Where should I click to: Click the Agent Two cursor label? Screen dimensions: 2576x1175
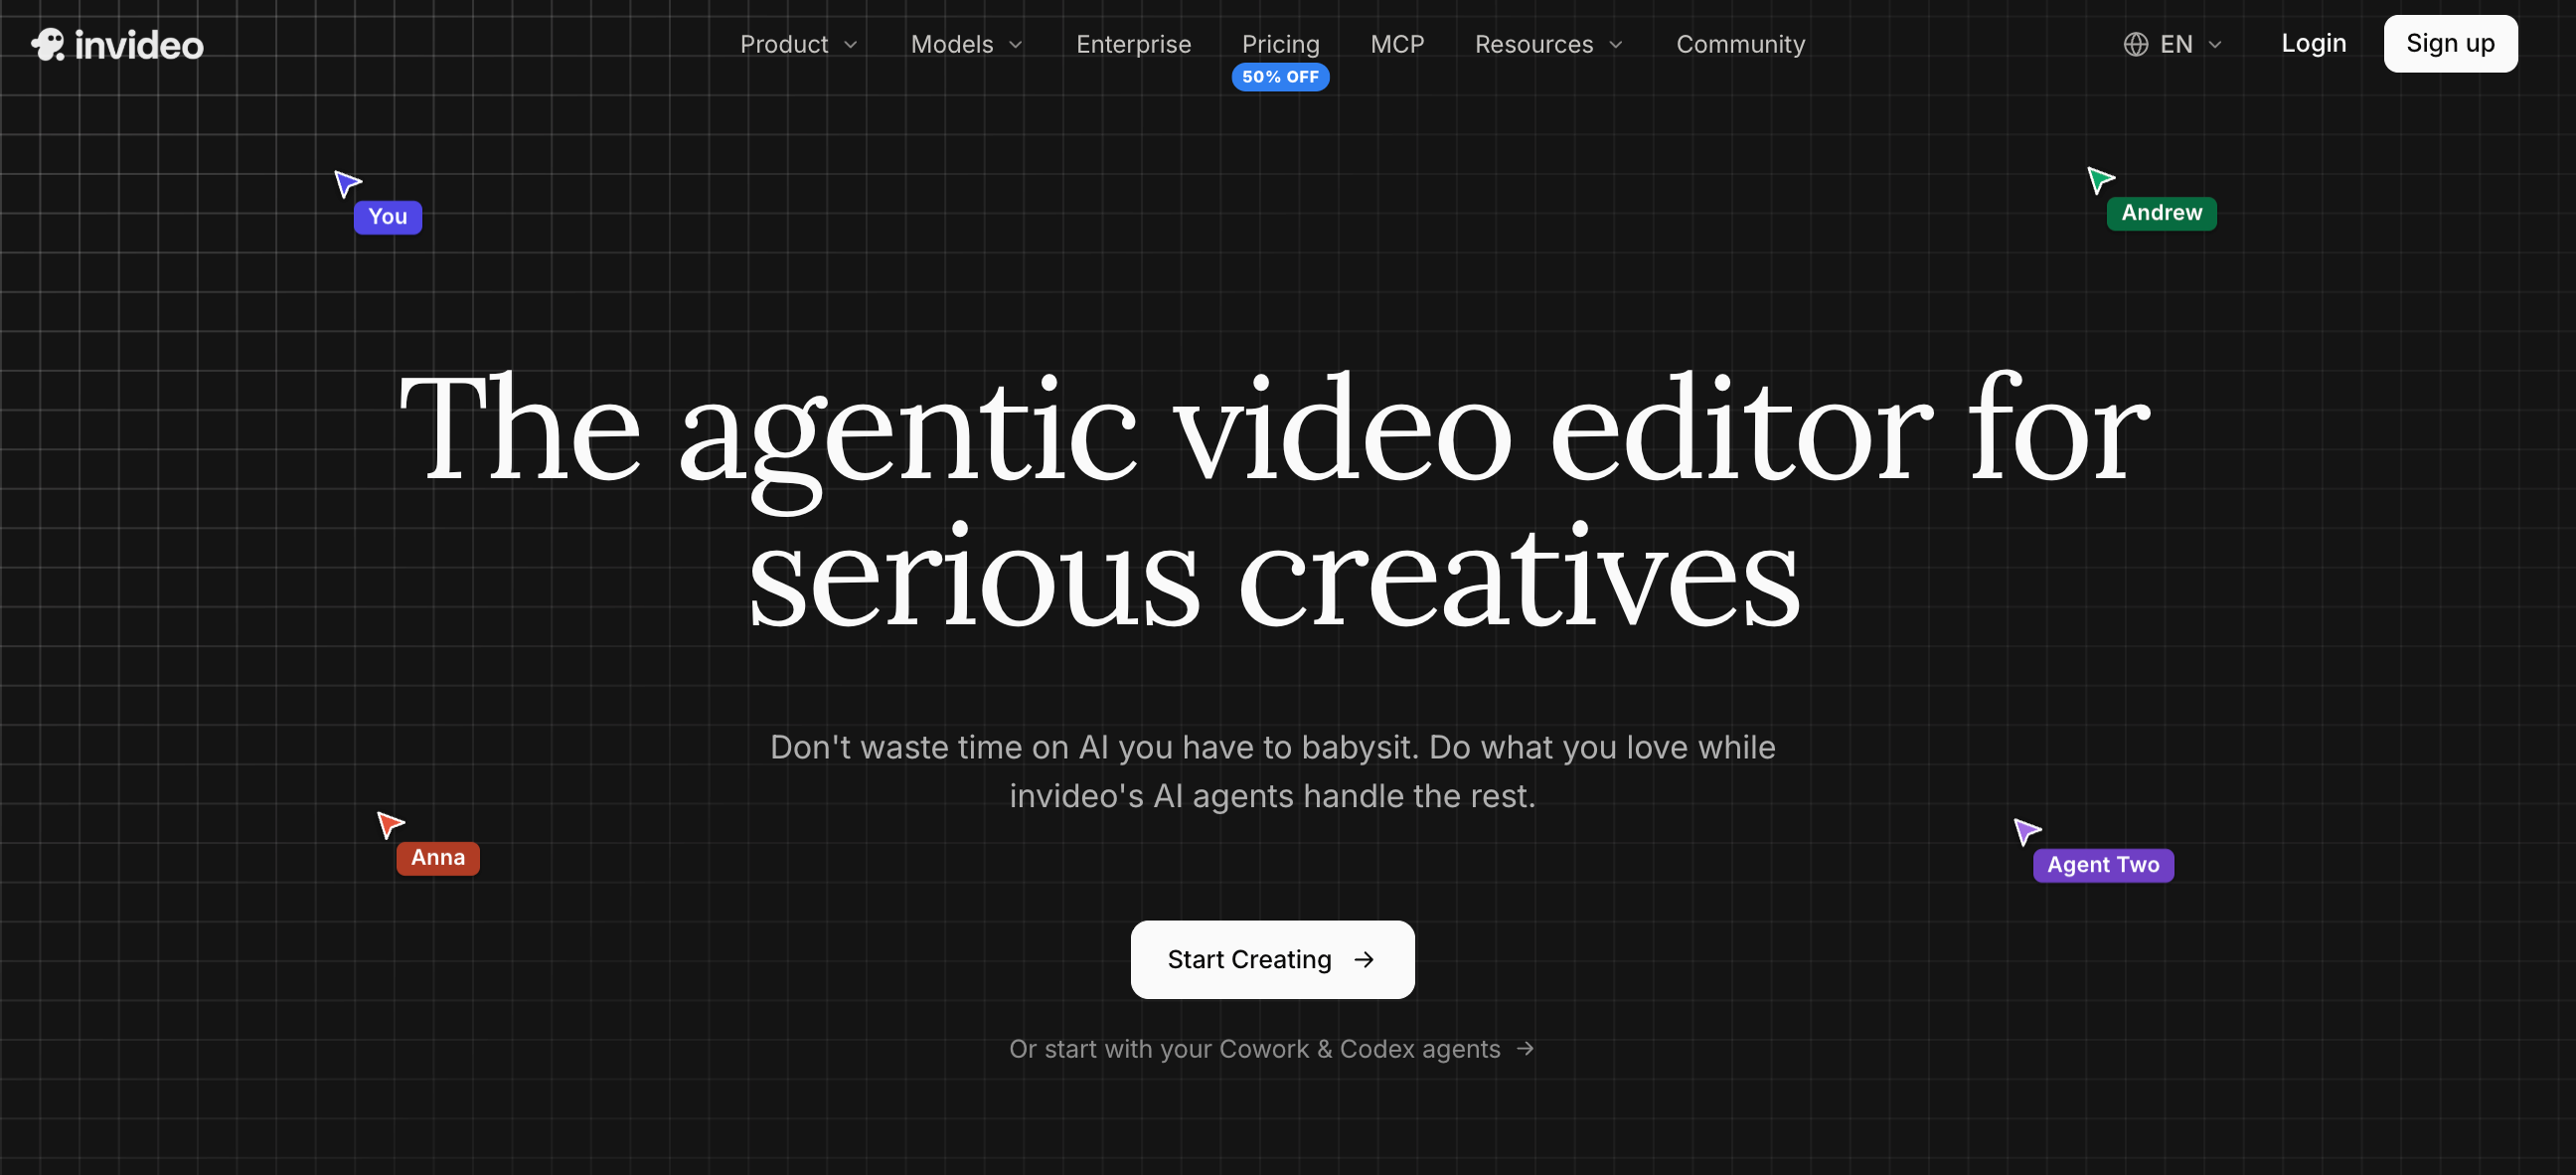(2103, 865)
